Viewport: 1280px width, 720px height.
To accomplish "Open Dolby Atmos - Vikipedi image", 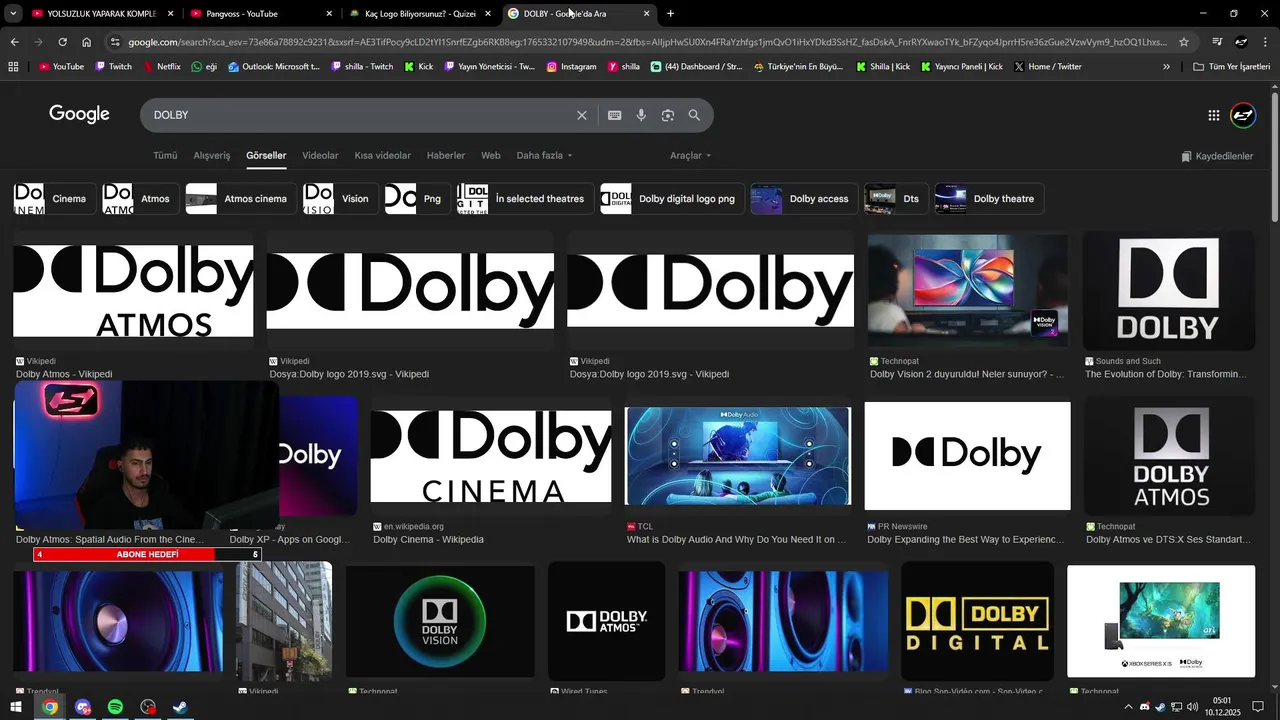I will tap(133, 291).
